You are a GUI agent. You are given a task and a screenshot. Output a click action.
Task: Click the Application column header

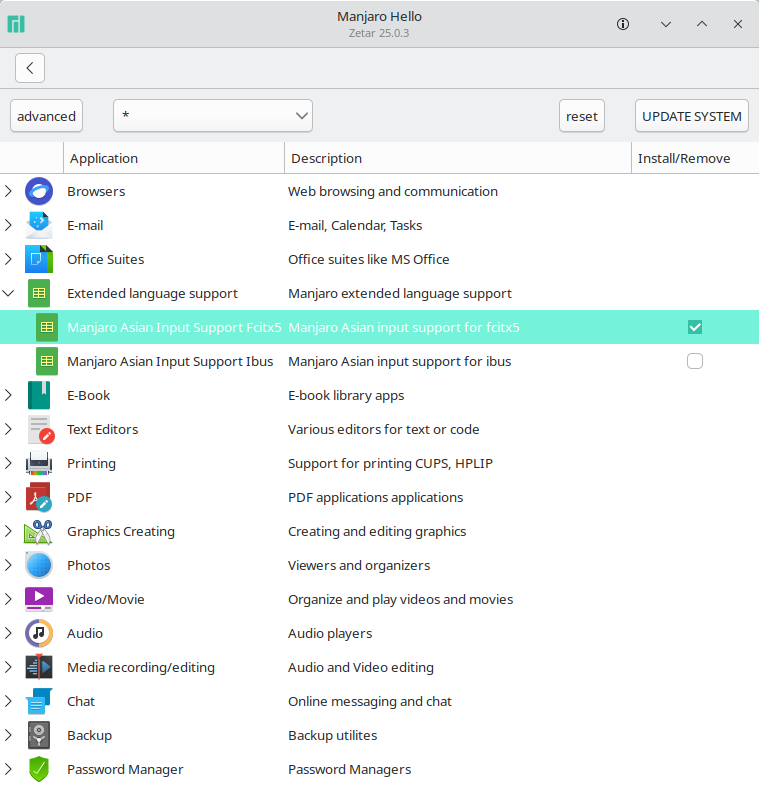point(174,158)
